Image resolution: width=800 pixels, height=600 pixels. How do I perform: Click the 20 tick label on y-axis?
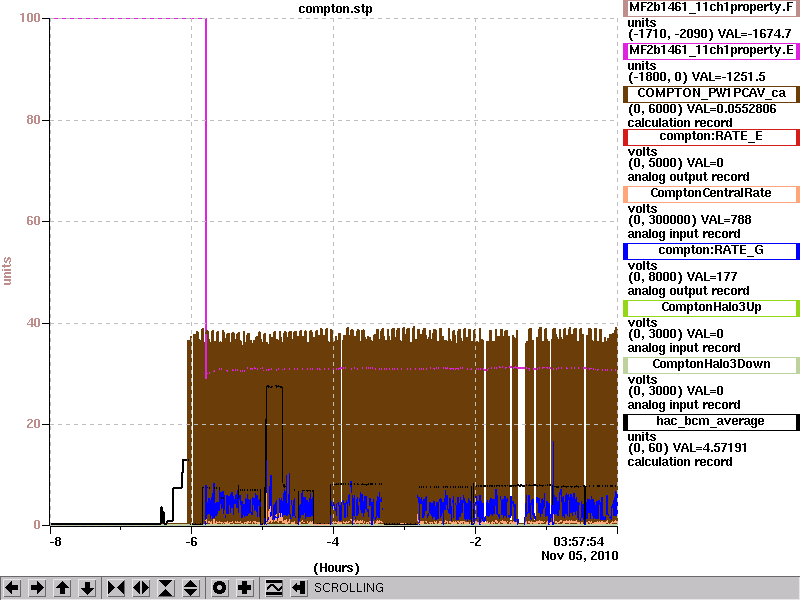[33, 424]
